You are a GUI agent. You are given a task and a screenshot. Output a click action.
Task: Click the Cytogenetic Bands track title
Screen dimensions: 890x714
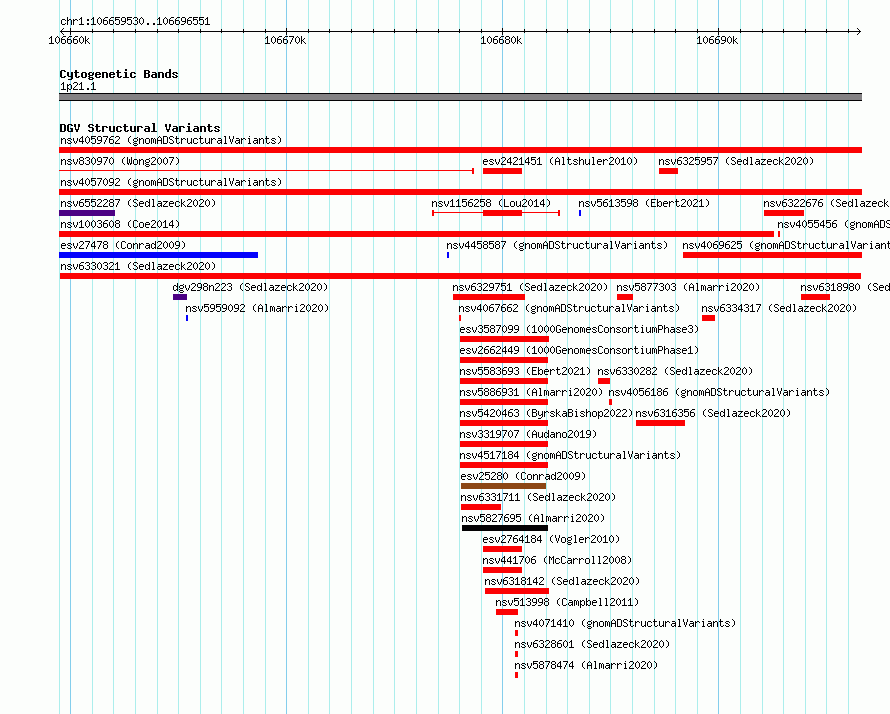119,74
